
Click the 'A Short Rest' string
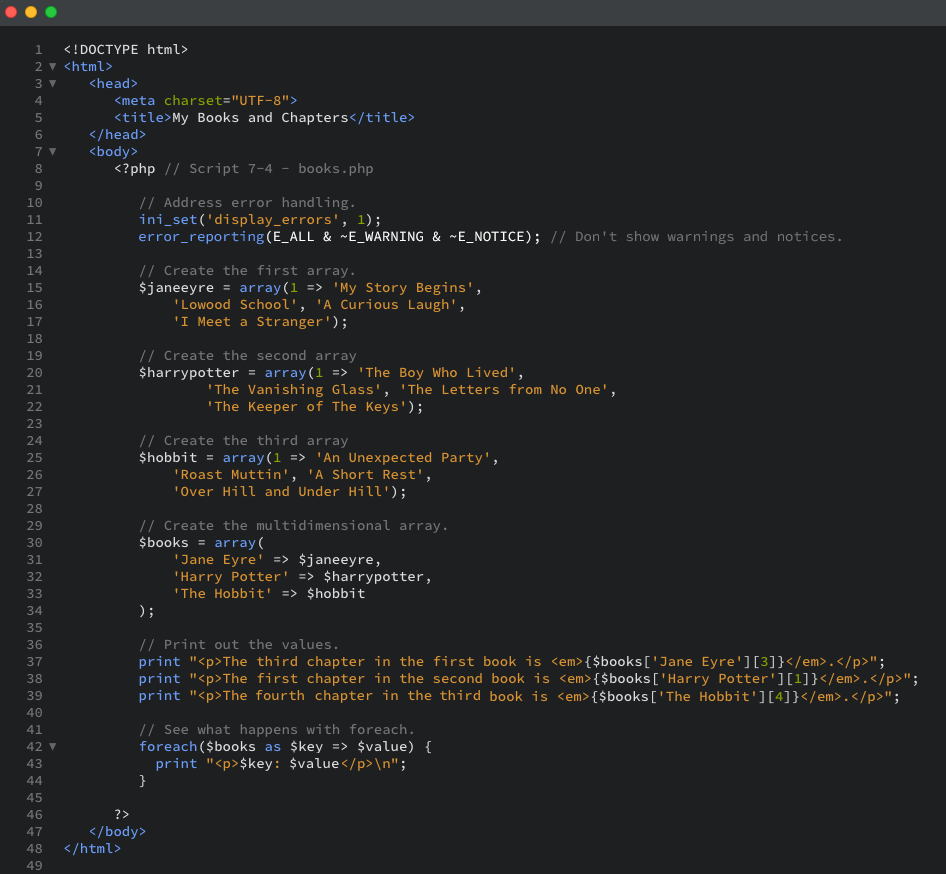coord(365,475)
